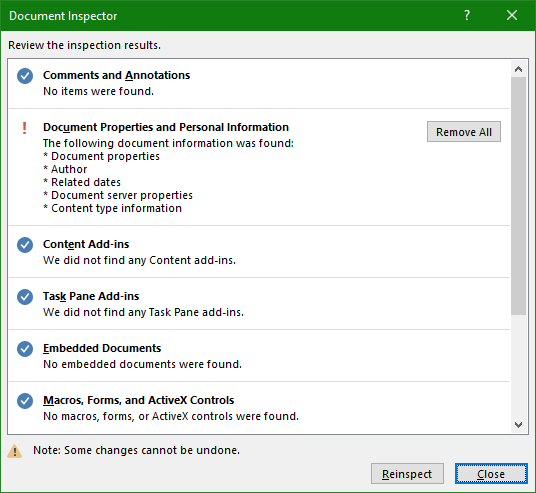
Task: Click '* Document server properties' entry
Action: pos(118,195)
